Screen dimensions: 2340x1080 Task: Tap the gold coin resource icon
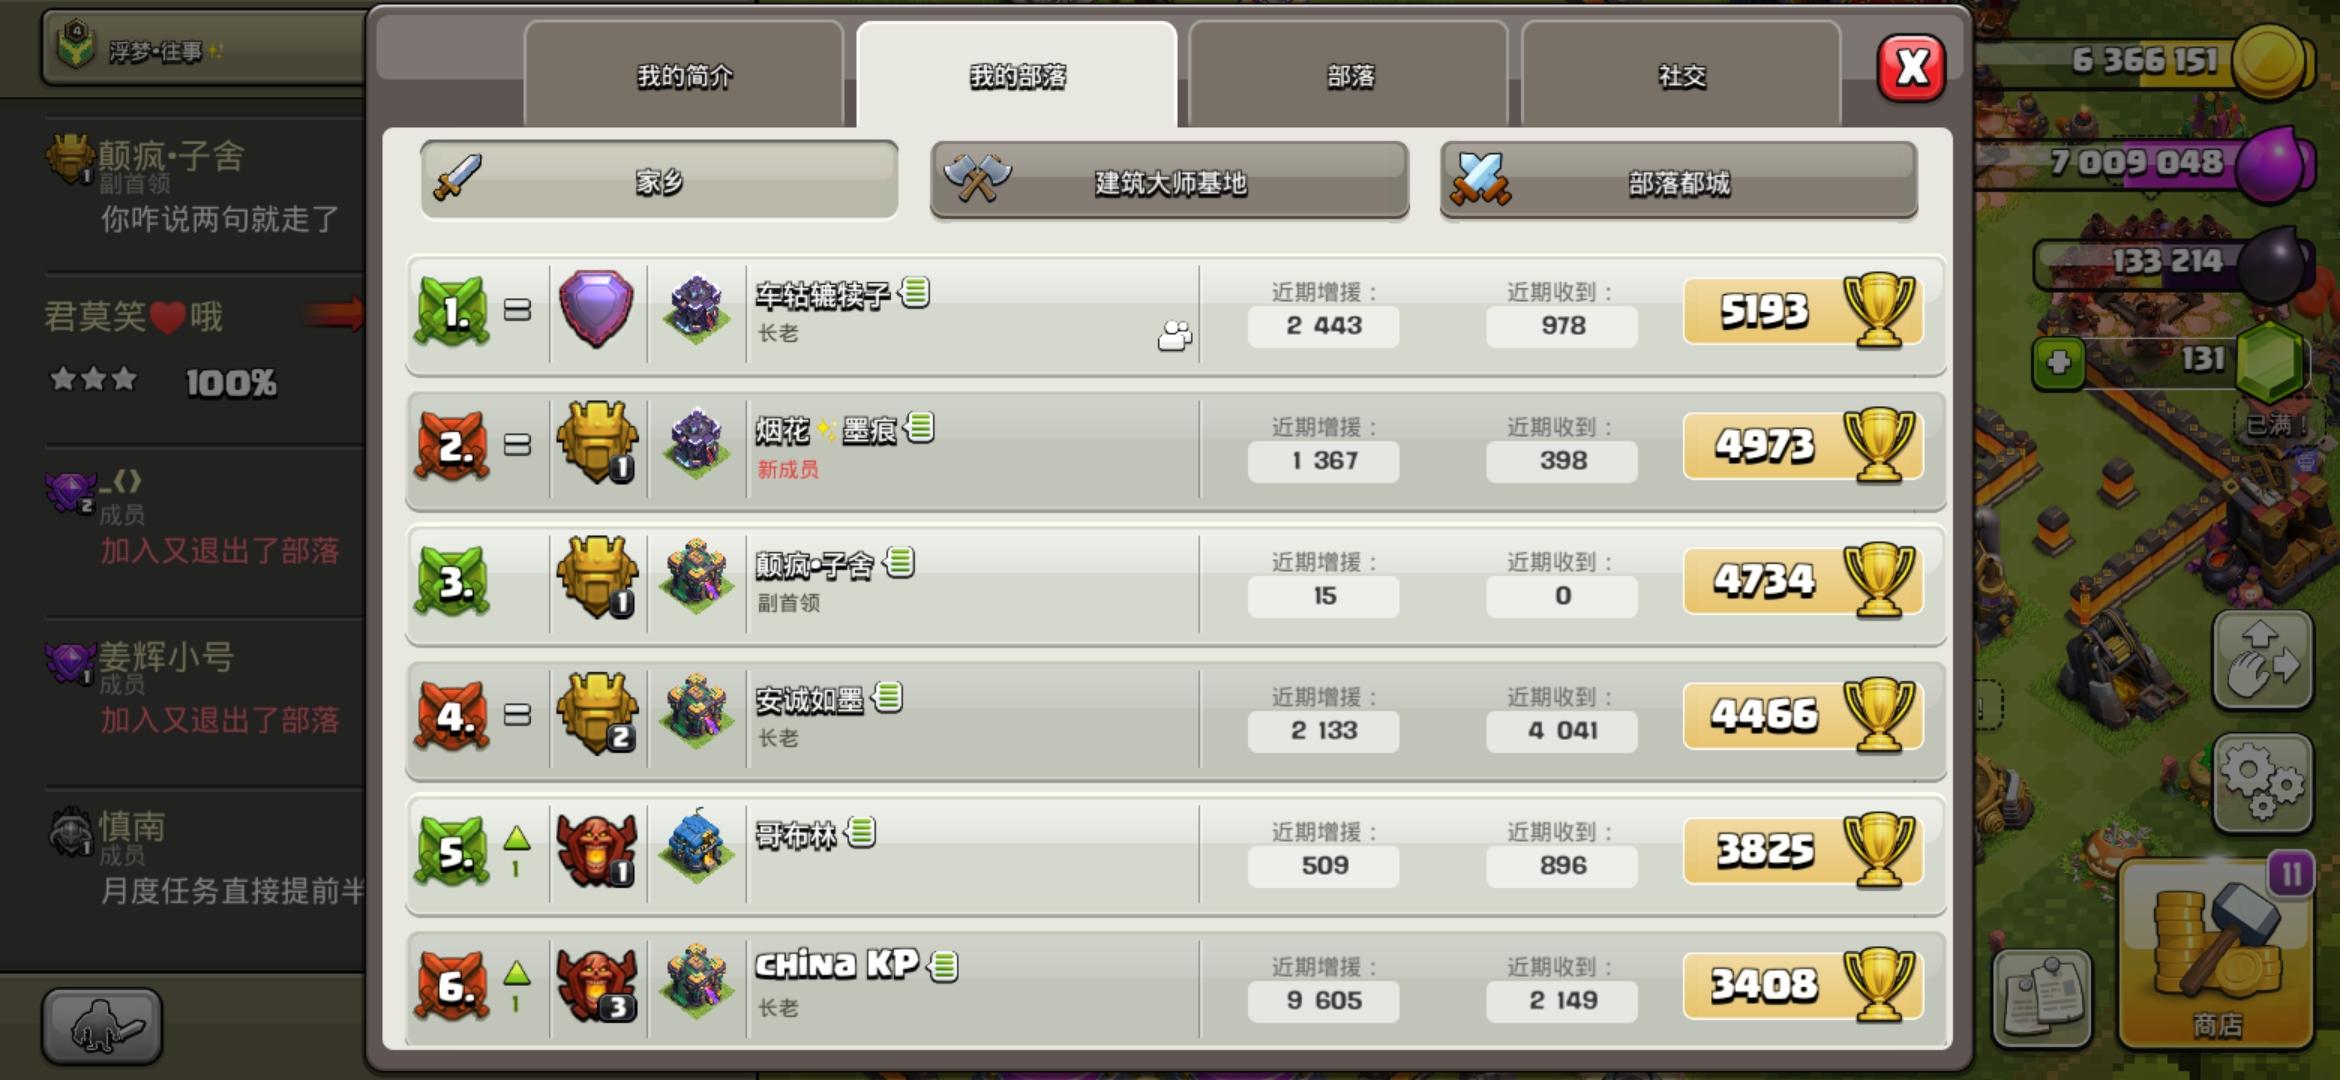click(x=2270, y=61)
